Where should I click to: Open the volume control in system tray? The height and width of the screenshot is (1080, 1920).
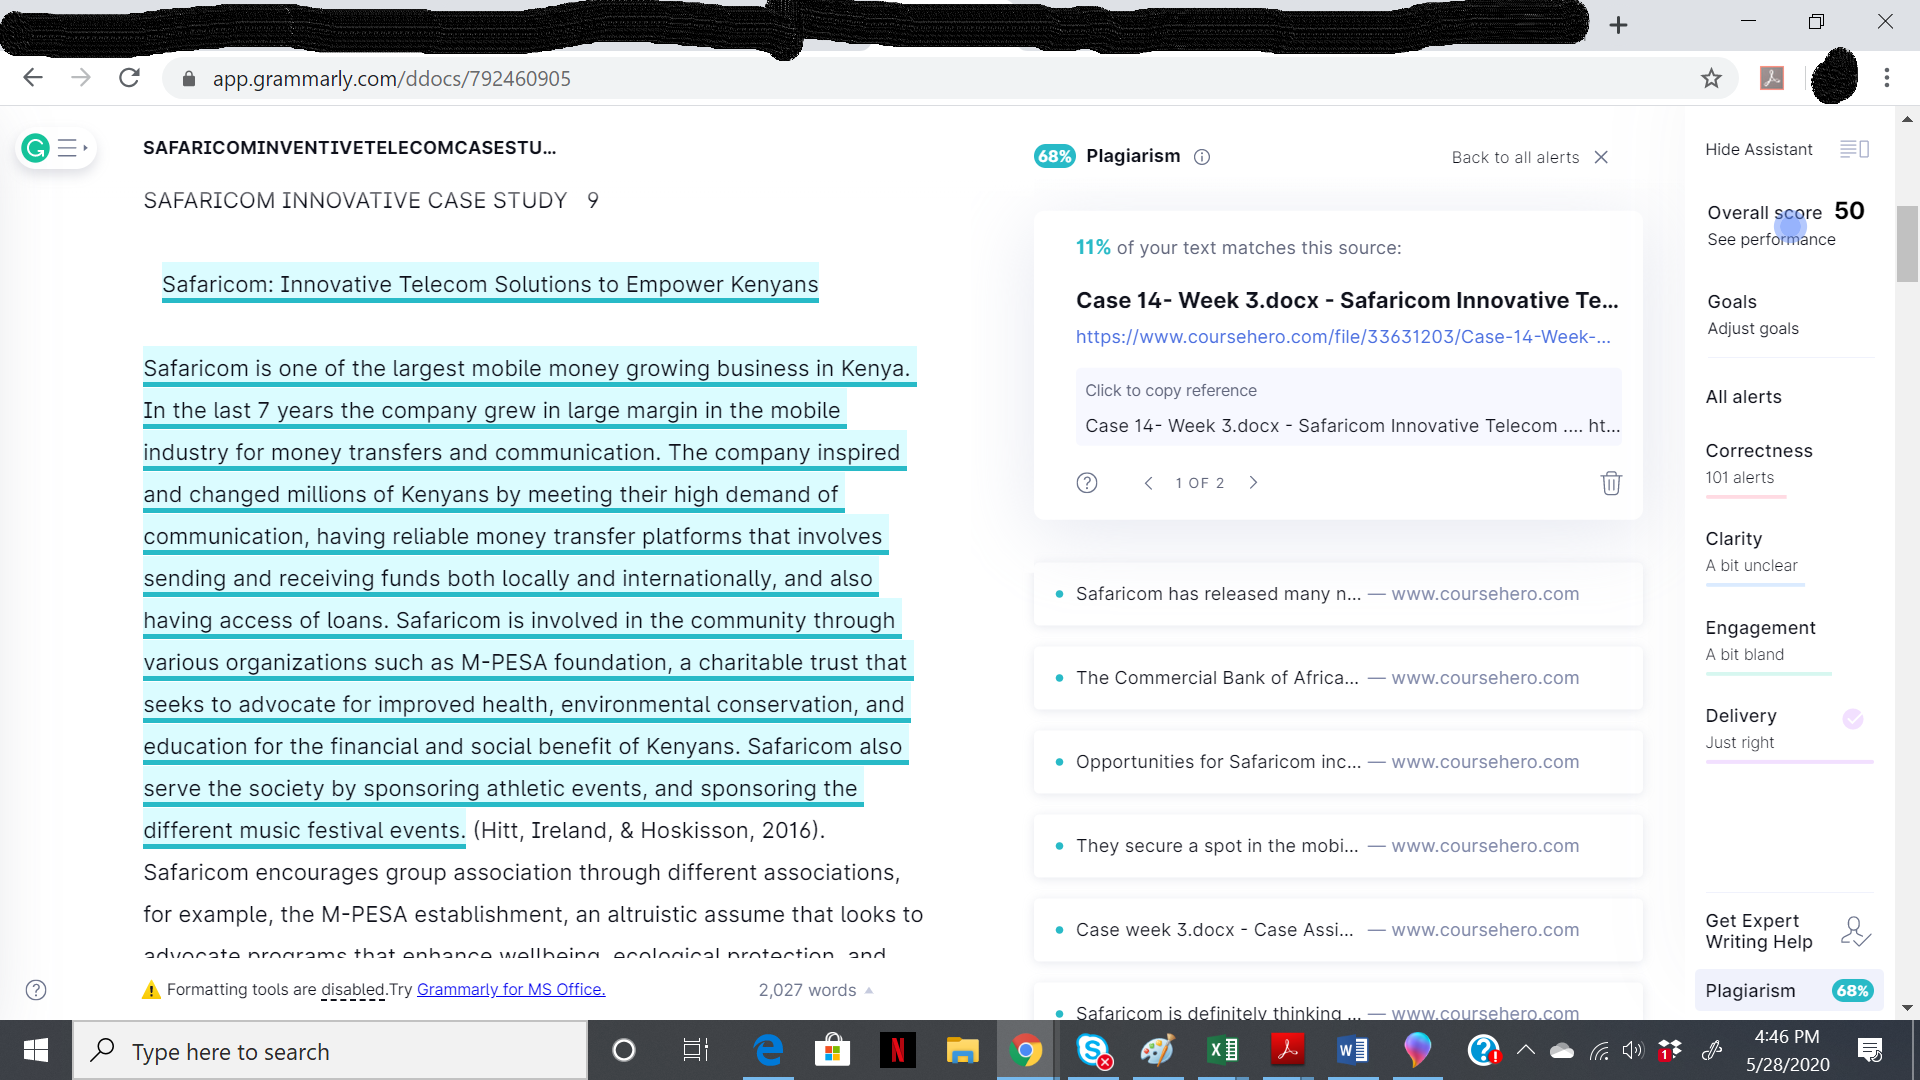[x=1633, y=1050]
